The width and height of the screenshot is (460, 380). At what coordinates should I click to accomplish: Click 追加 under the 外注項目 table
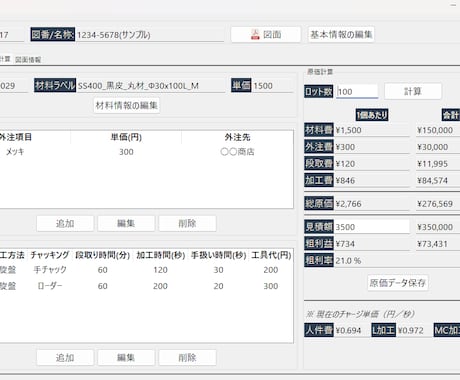click(x=65, y=223)
